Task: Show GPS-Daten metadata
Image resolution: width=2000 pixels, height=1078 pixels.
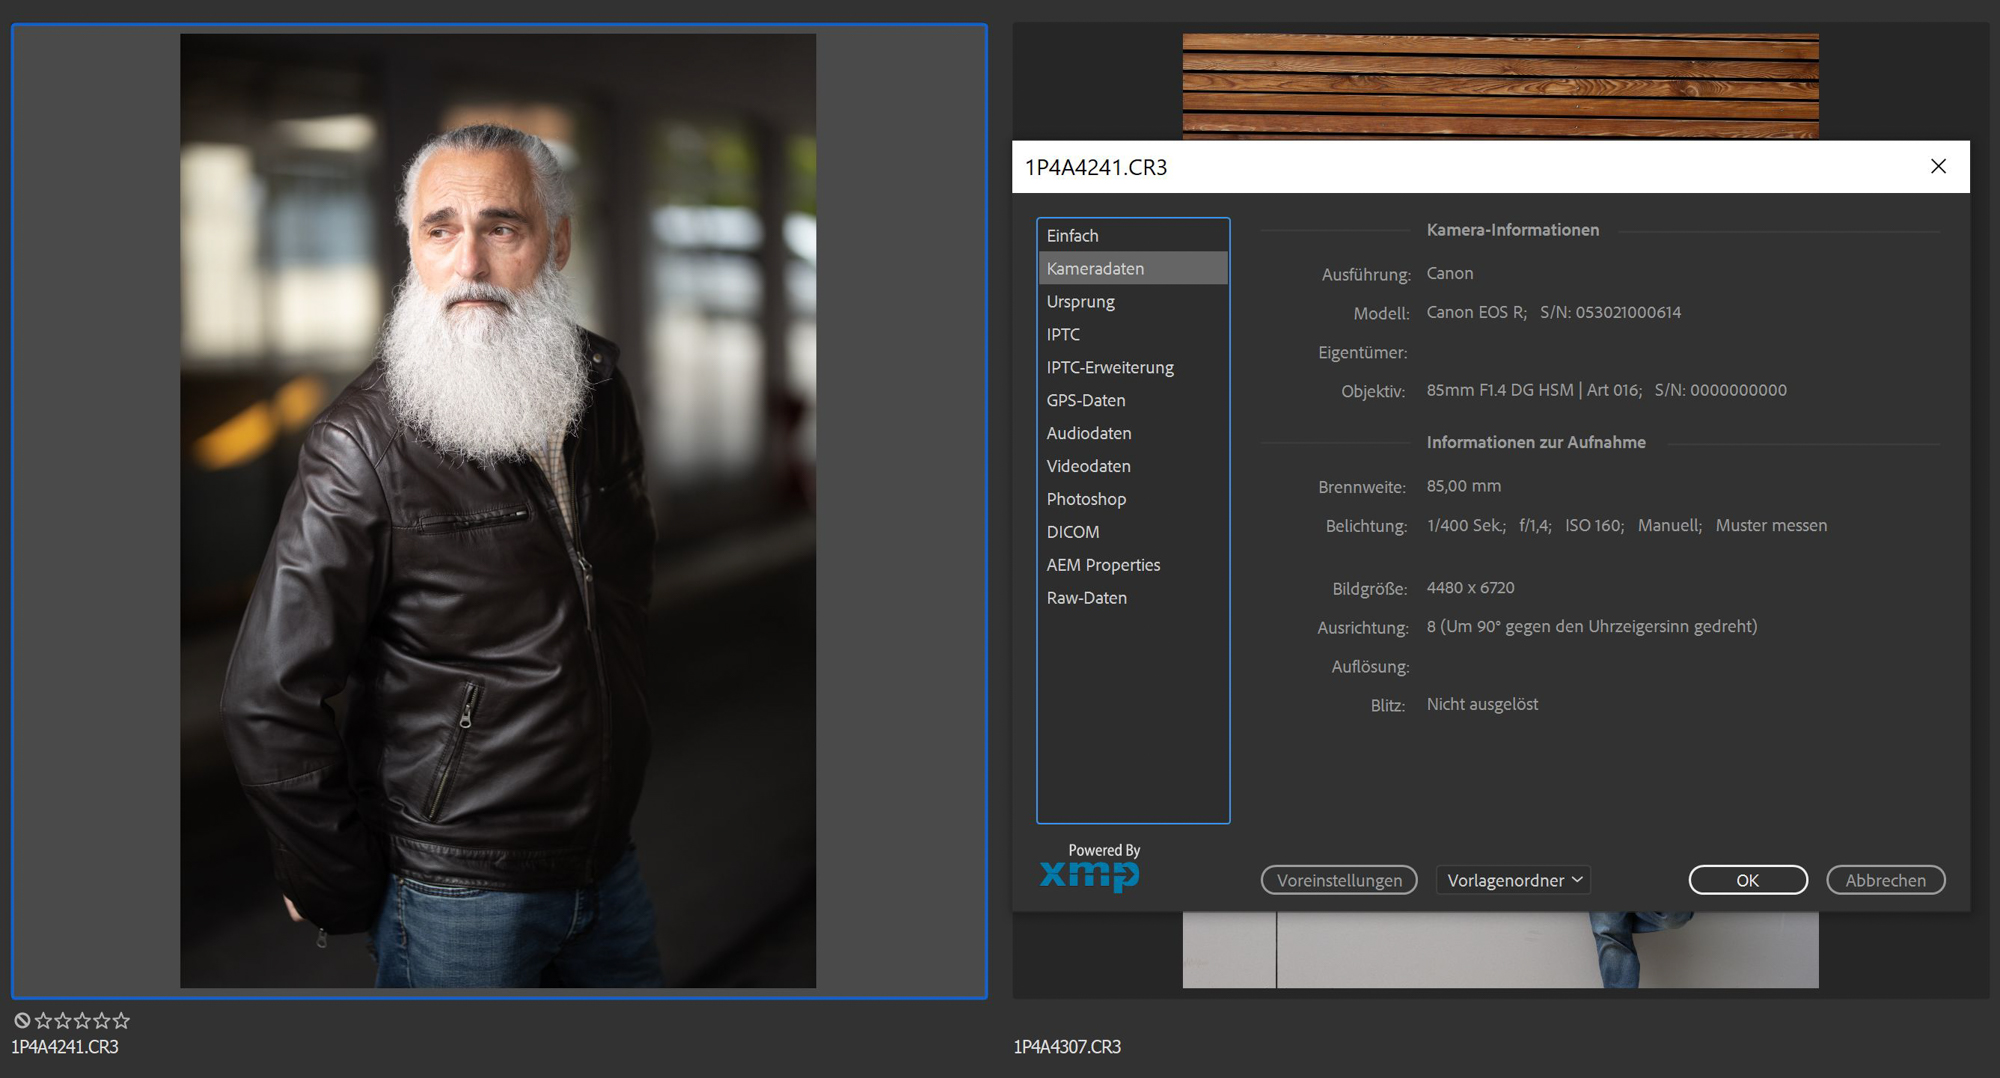Action: [1086, 401]
